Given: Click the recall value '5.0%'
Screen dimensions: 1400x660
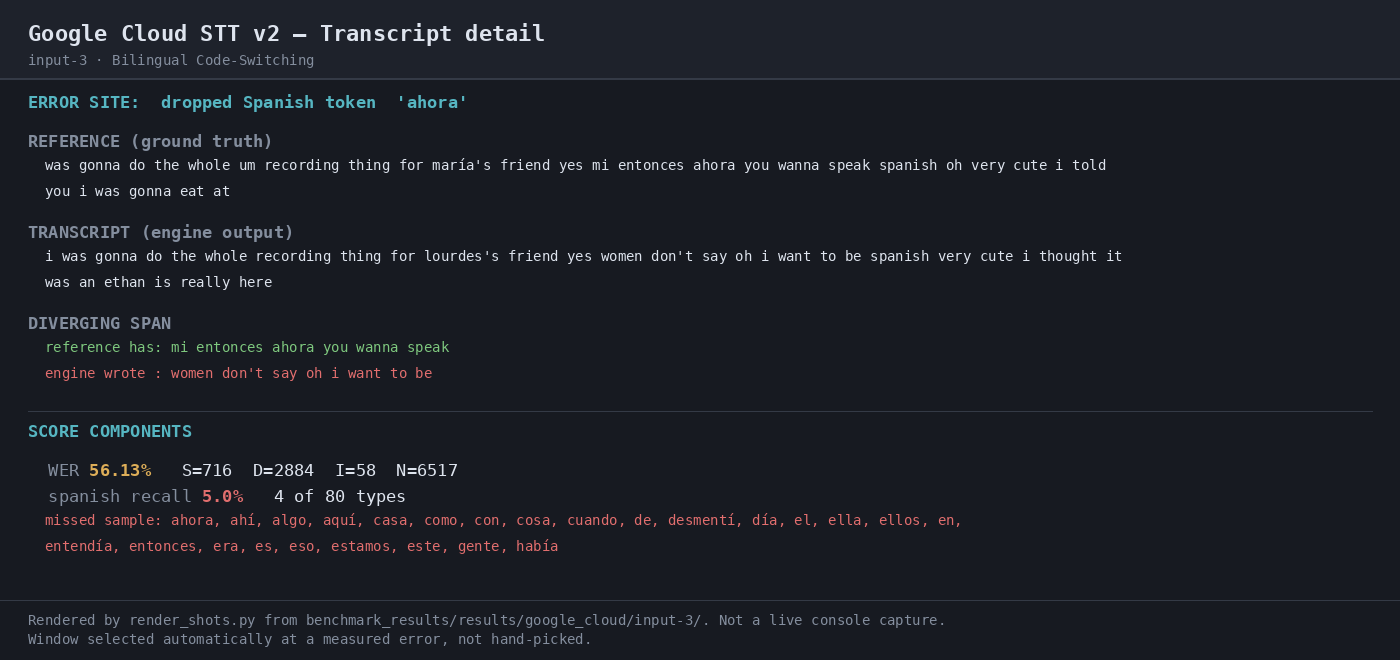Looking at the screenshot, I should coord(222,497).
